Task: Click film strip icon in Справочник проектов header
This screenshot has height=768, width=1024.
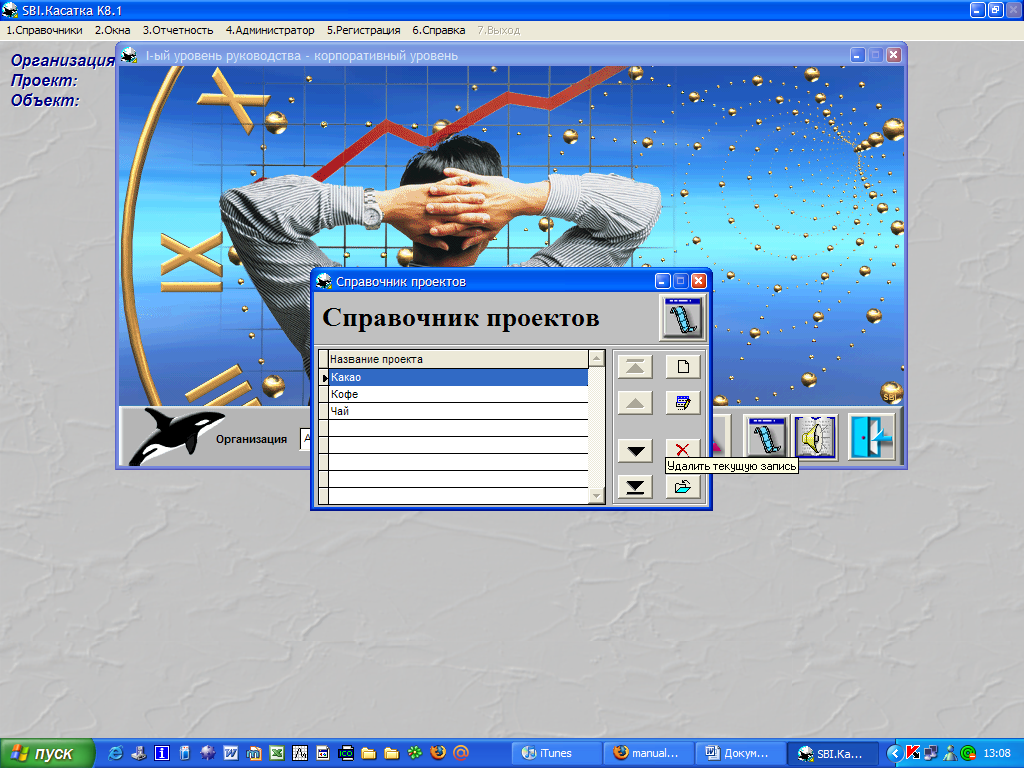Action: coord(682,317)
